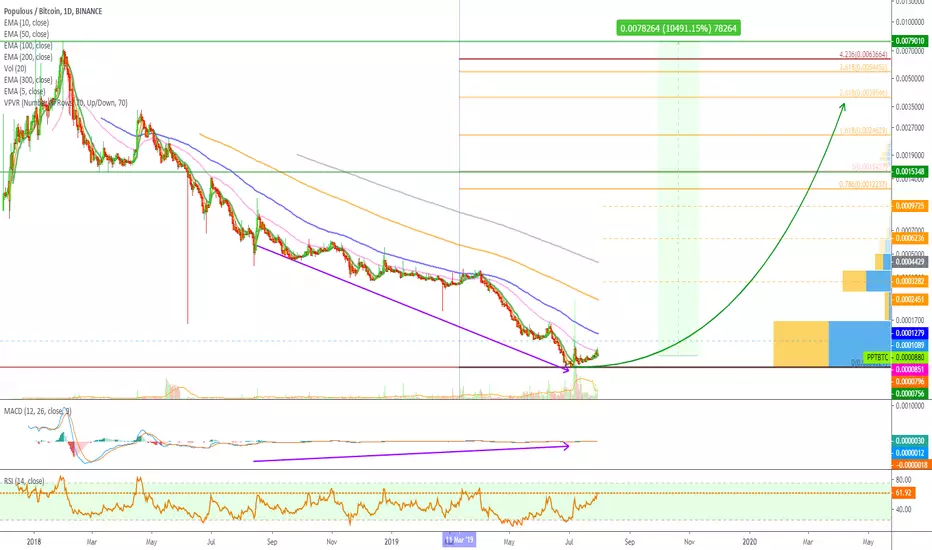
Task: Click the RSI (14, close) label
Action: [24, 480]
